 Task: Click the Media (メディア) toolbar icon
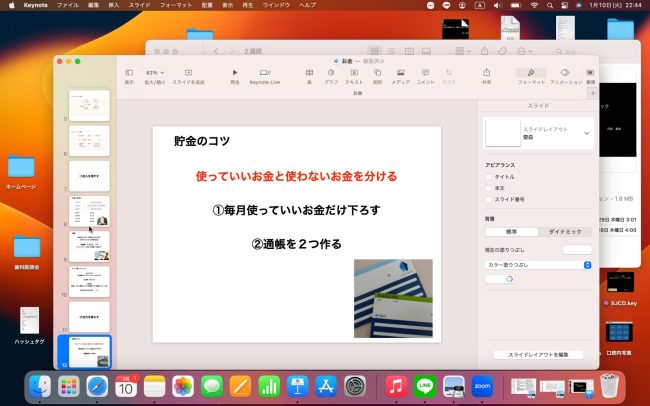pyautogui.click(x=400, y=73)
